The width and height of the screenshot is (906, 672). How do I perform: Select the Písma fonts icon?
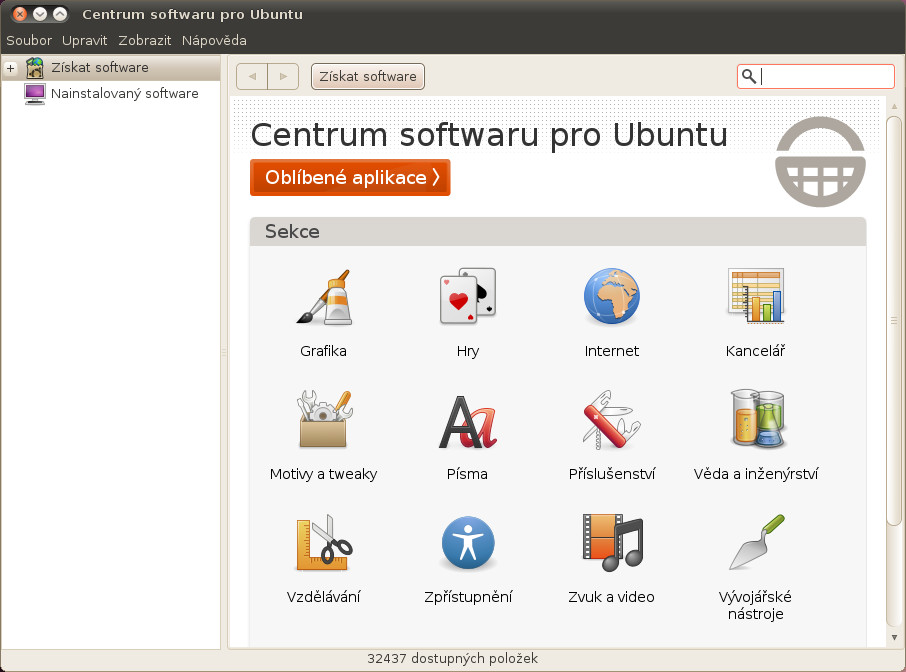coord(467,420)
